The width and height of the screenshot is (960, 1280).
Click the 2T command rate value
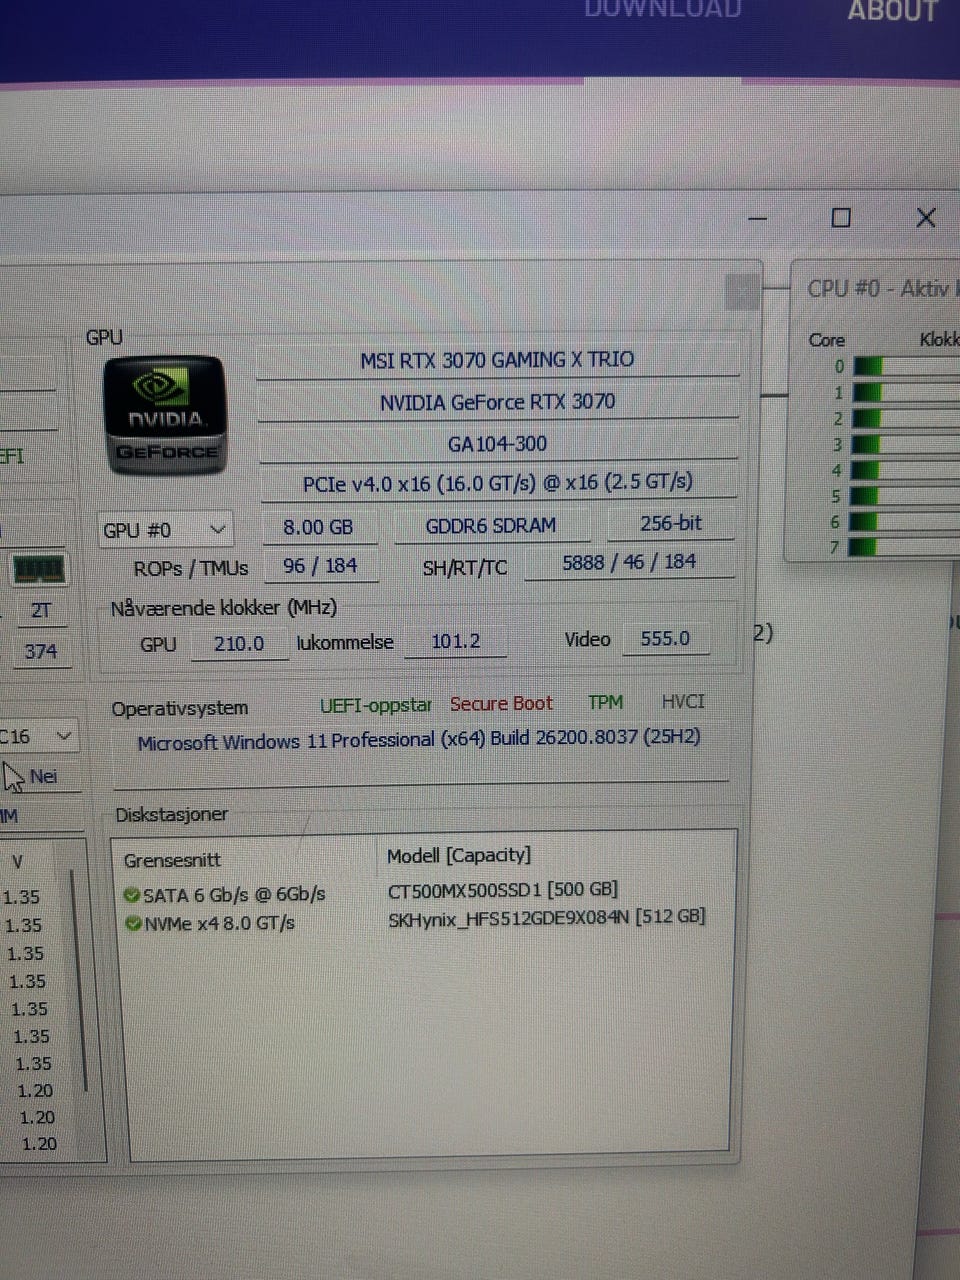[x=41, y=611]
